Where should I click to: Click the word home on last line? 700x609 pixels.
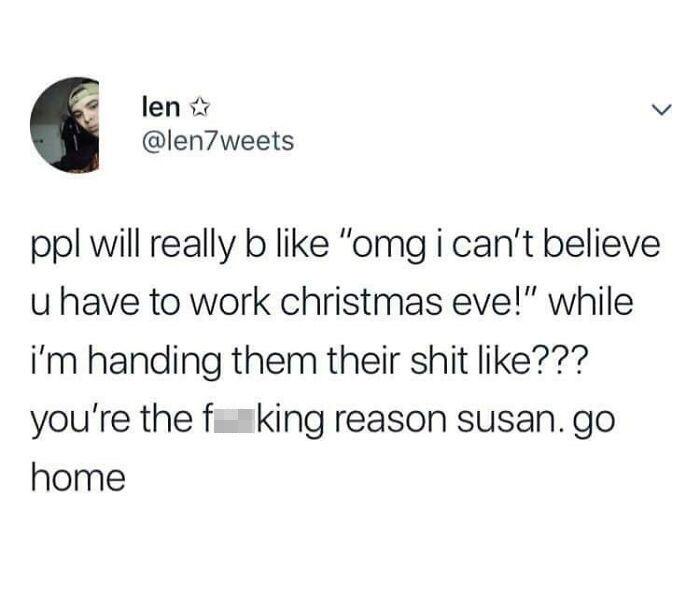(78, 478)
